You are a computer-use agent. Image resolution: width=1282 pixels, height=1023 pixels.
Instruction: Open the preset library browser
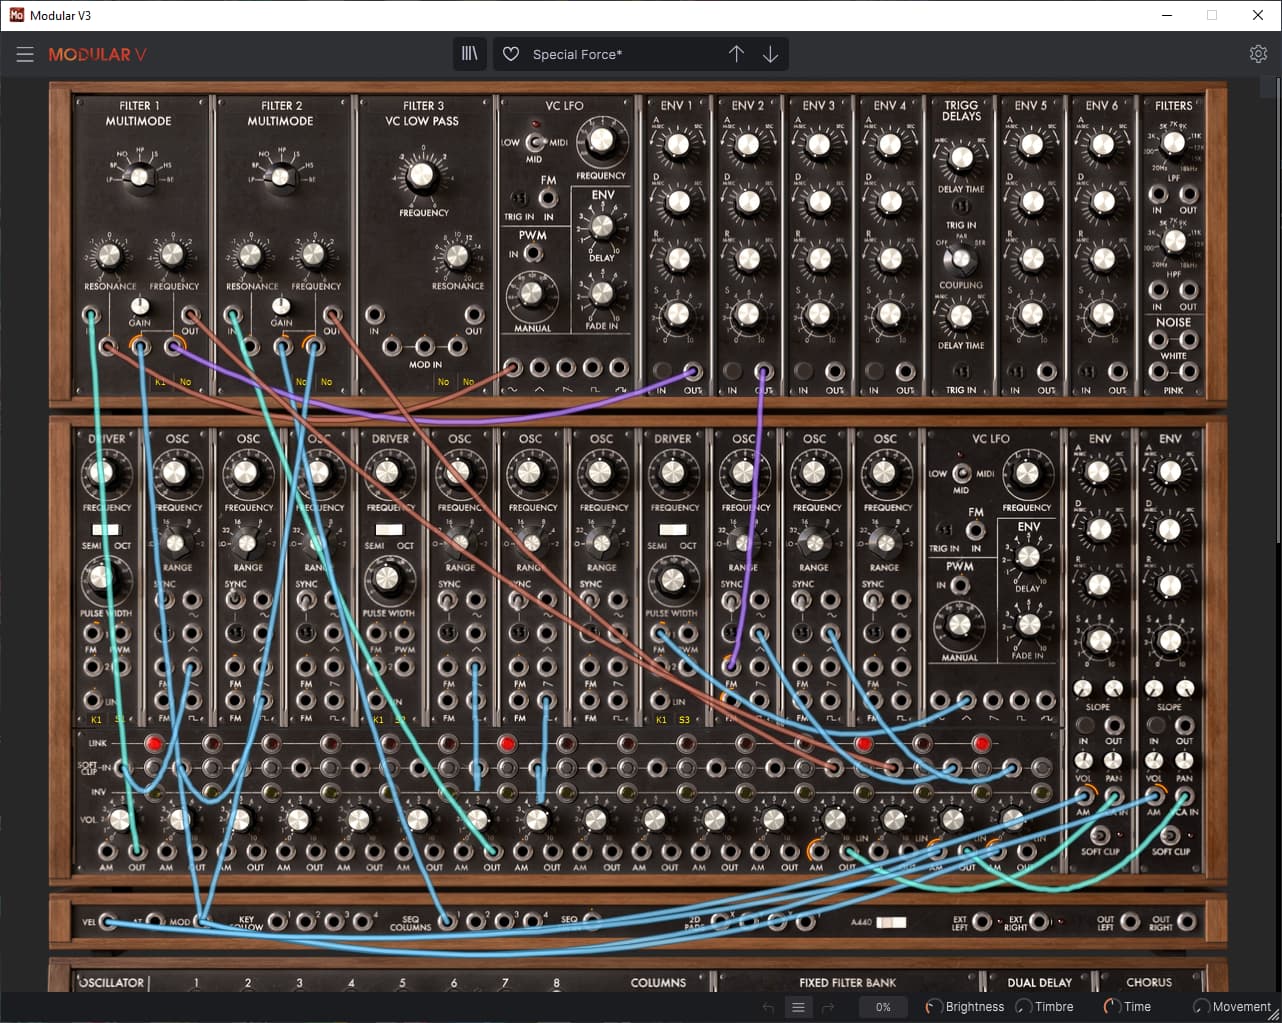pos(470,54)
